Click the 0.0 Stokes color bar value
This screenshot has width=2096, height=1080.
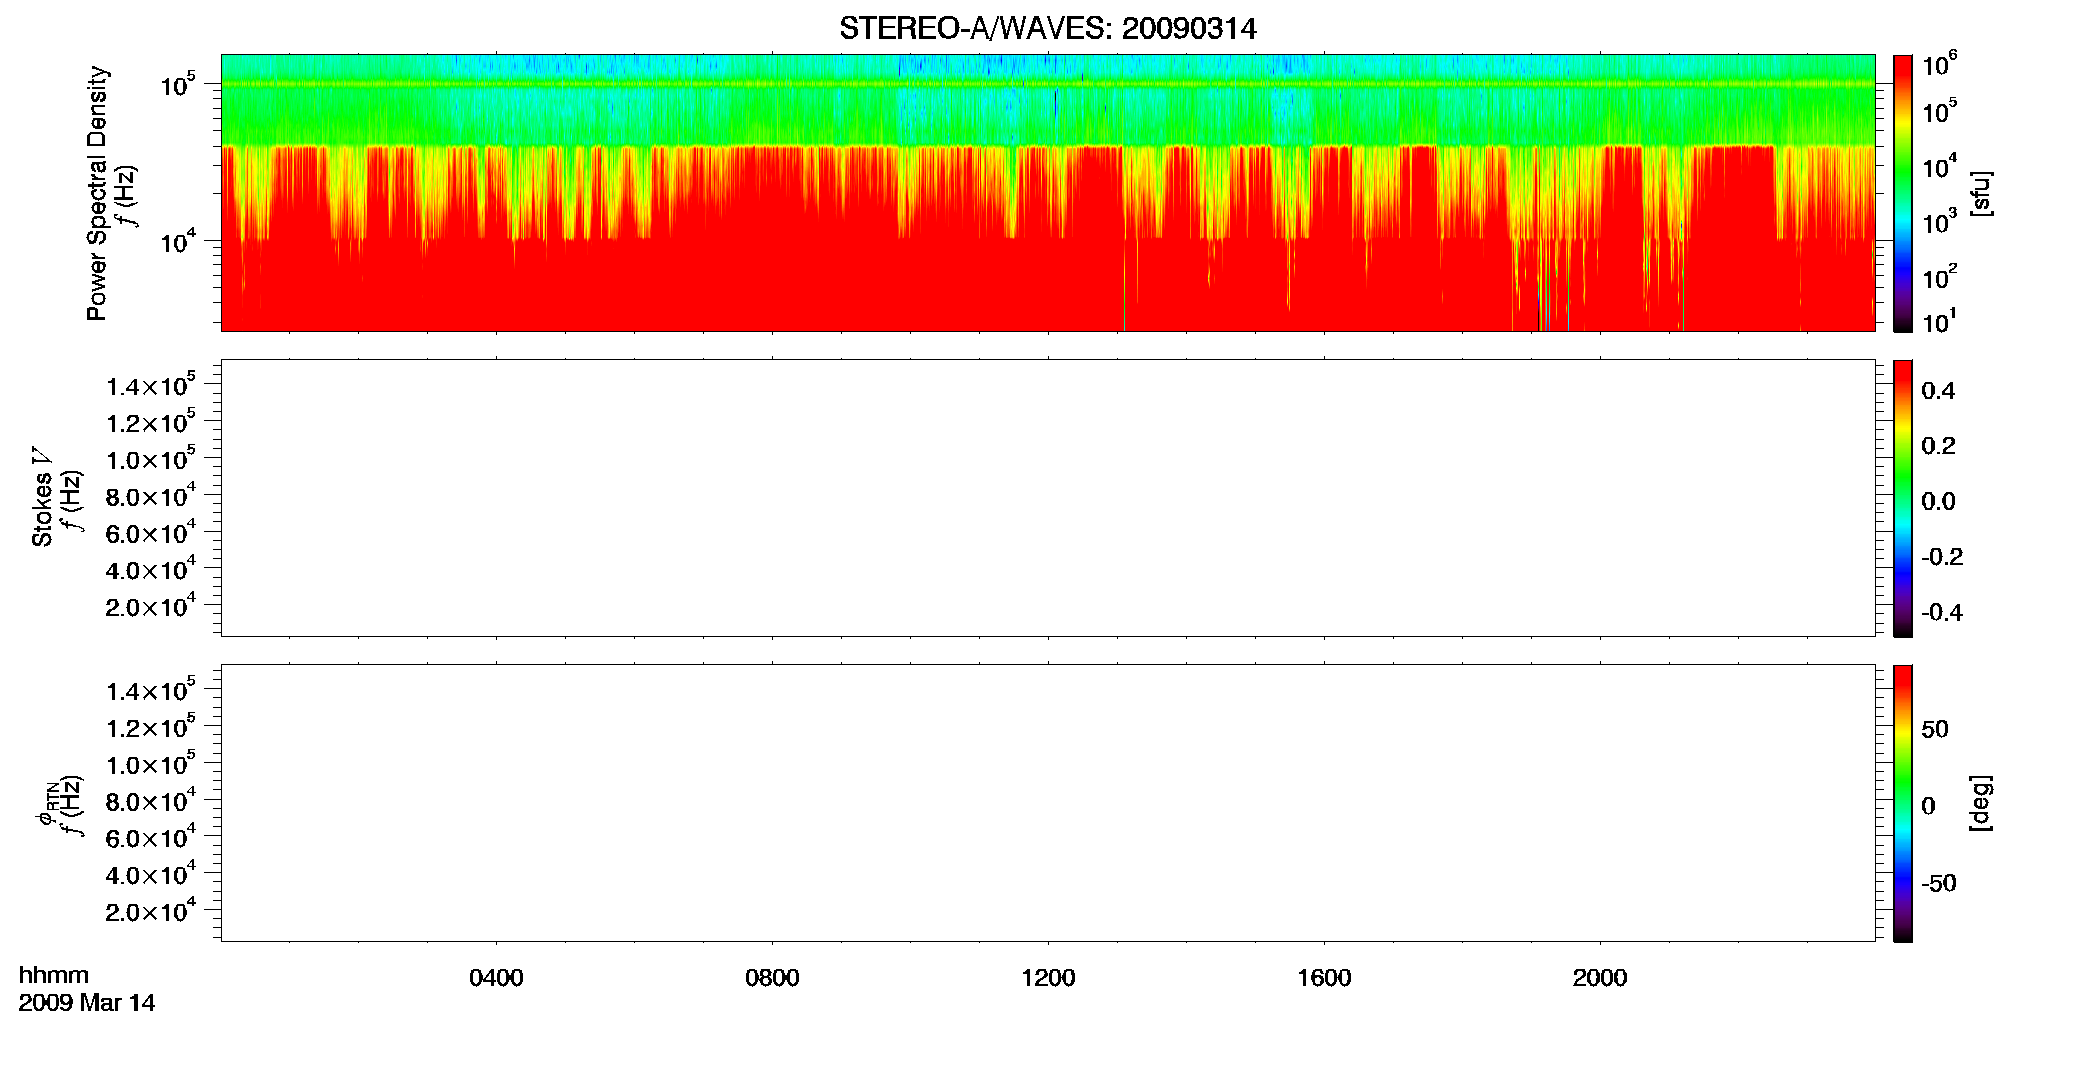pos(1937,502)
